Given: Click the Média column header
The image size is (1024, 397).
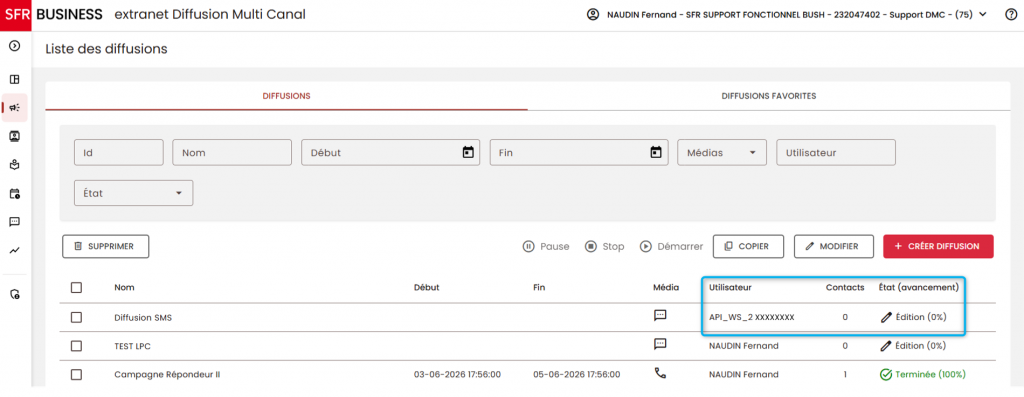Looking at the screenshot, I should (666, 287).
